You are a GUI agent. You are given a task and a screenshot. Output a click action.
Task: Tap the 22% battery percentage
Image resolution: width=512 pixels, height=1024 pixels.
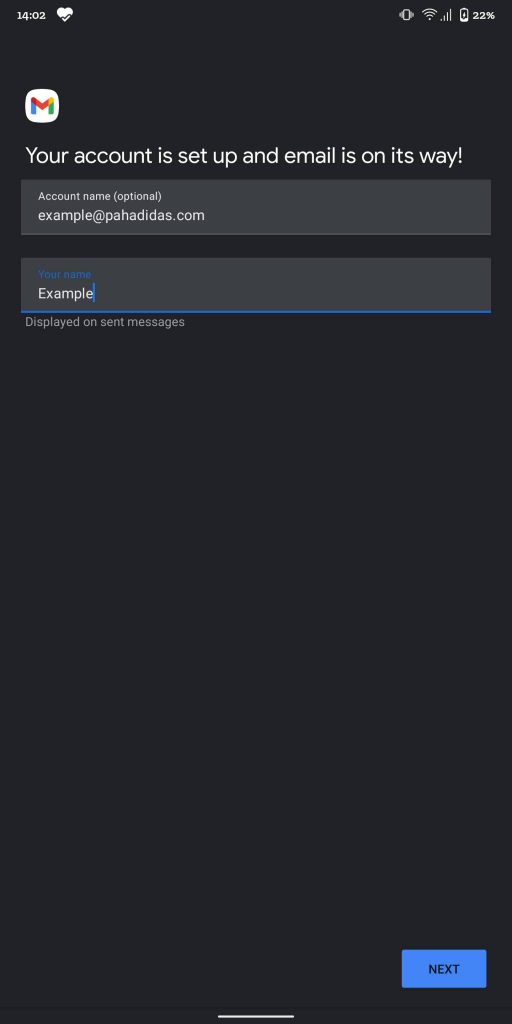click(484, 15)
